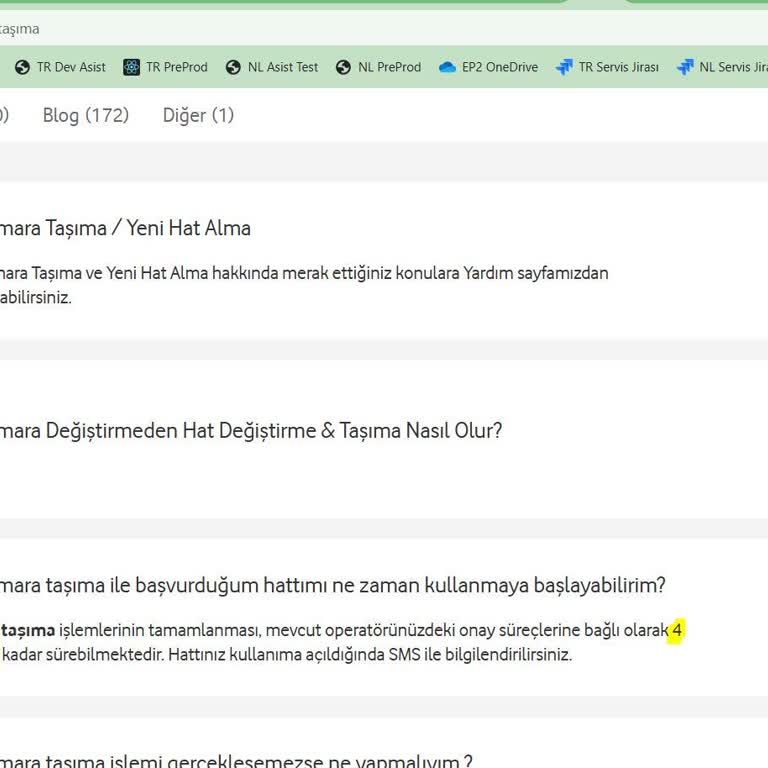Open the NL Servis Jira bookmark icon
The height and width of the screenshot is (768, 768).
(x=685, y=67)
